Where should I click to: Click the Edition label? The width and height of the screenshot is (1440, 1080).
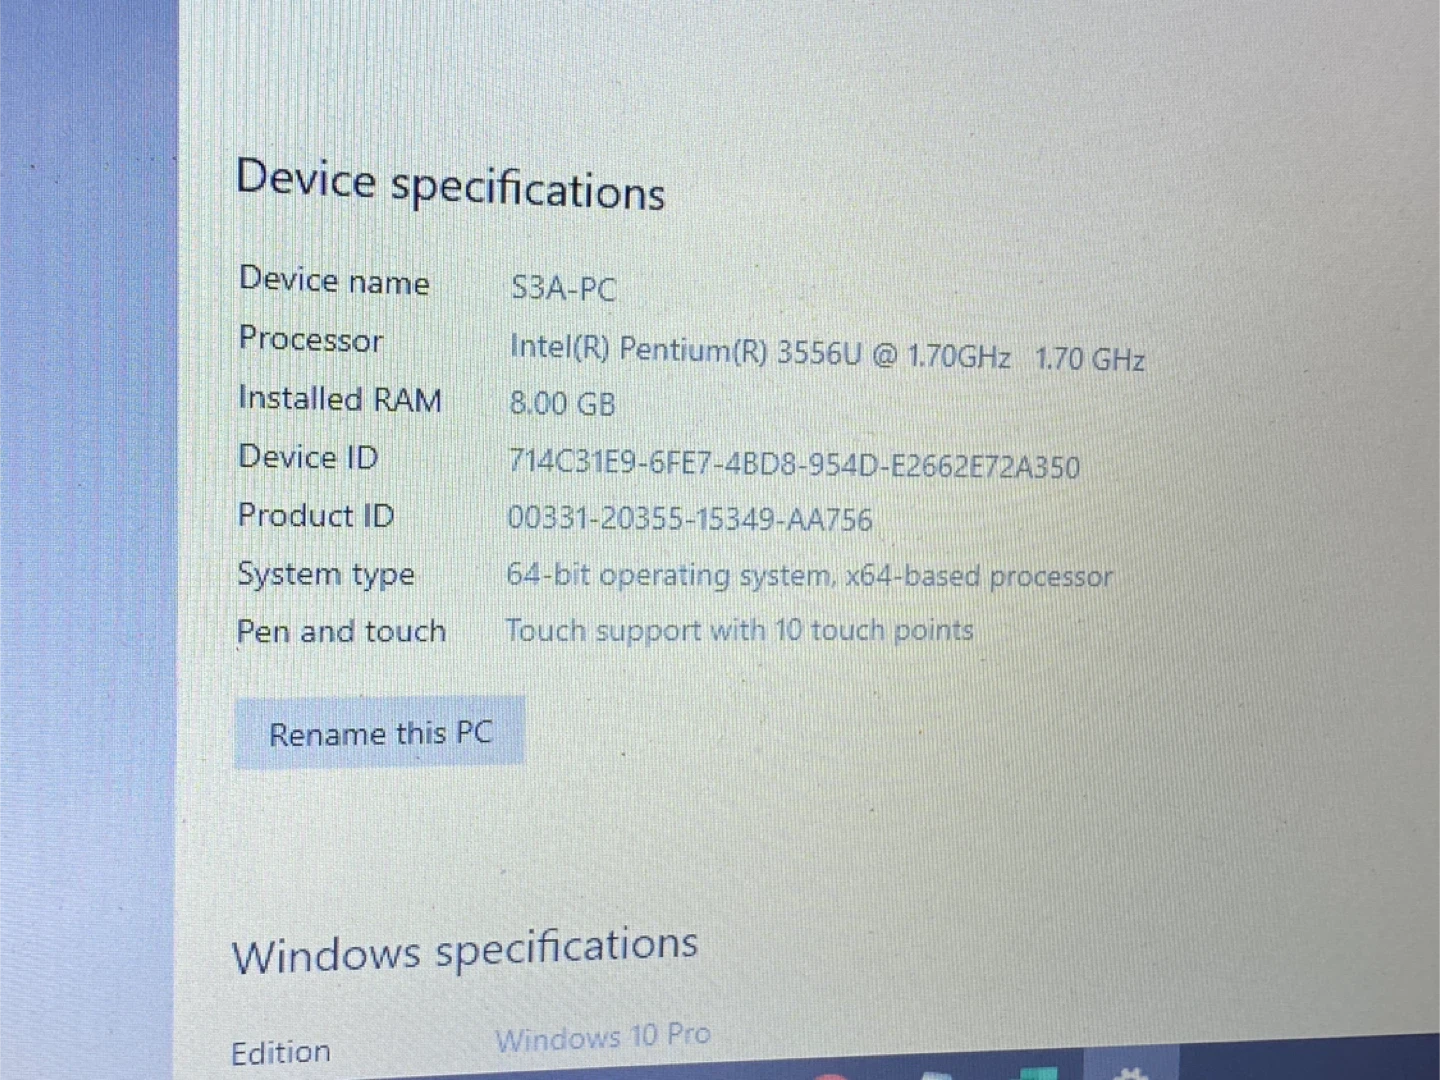click(281, 1052)
